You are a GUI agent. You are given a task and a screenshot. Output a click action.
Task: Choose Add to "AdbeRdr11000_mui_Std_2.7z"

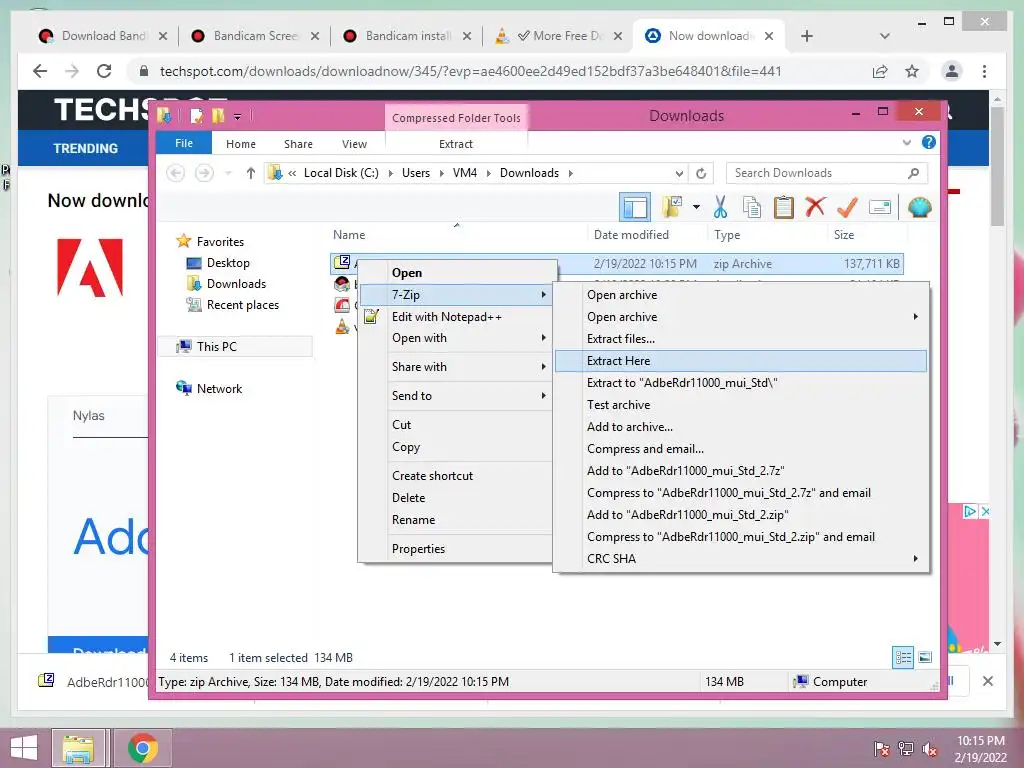coord(741,471)
